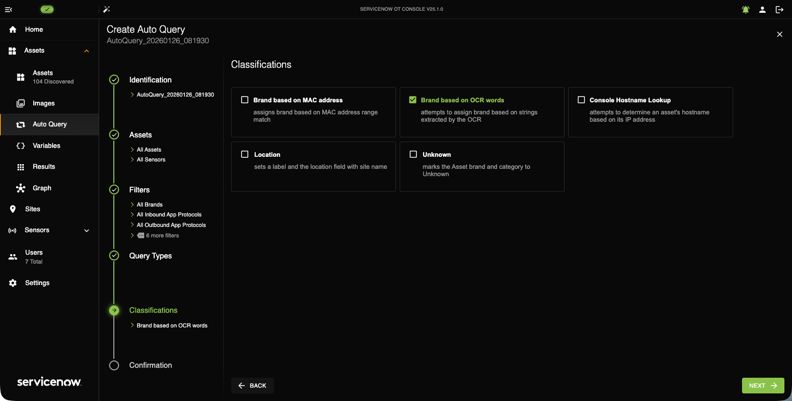Click the BACK button
The image size is (792, 401).
coord(252,385)
